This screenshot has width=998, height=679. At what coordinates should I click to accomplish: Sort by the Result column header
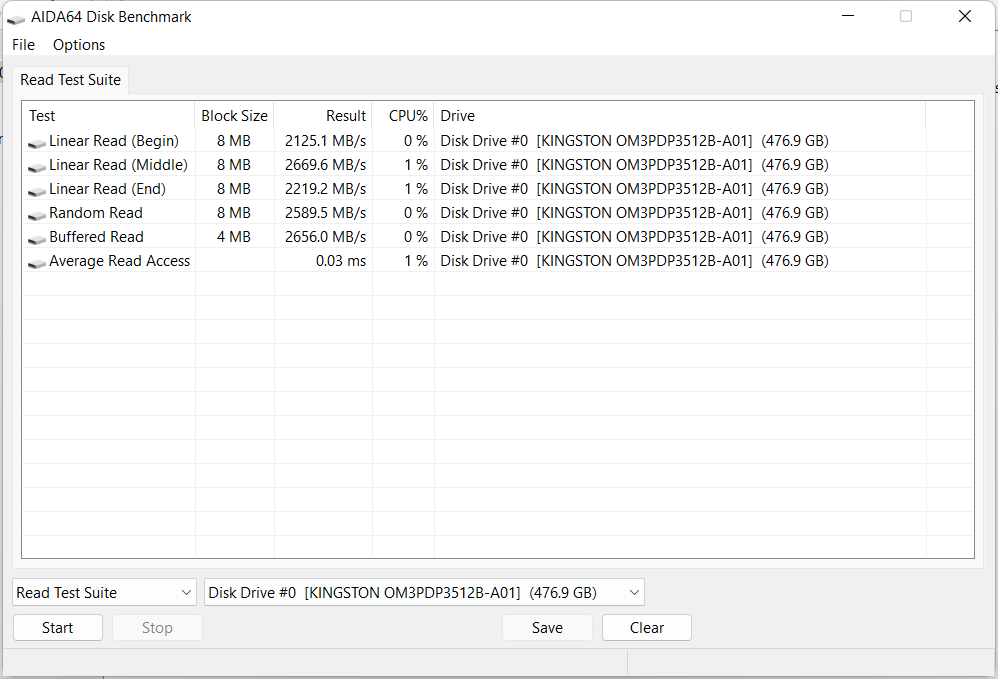(x=323, y=116)
